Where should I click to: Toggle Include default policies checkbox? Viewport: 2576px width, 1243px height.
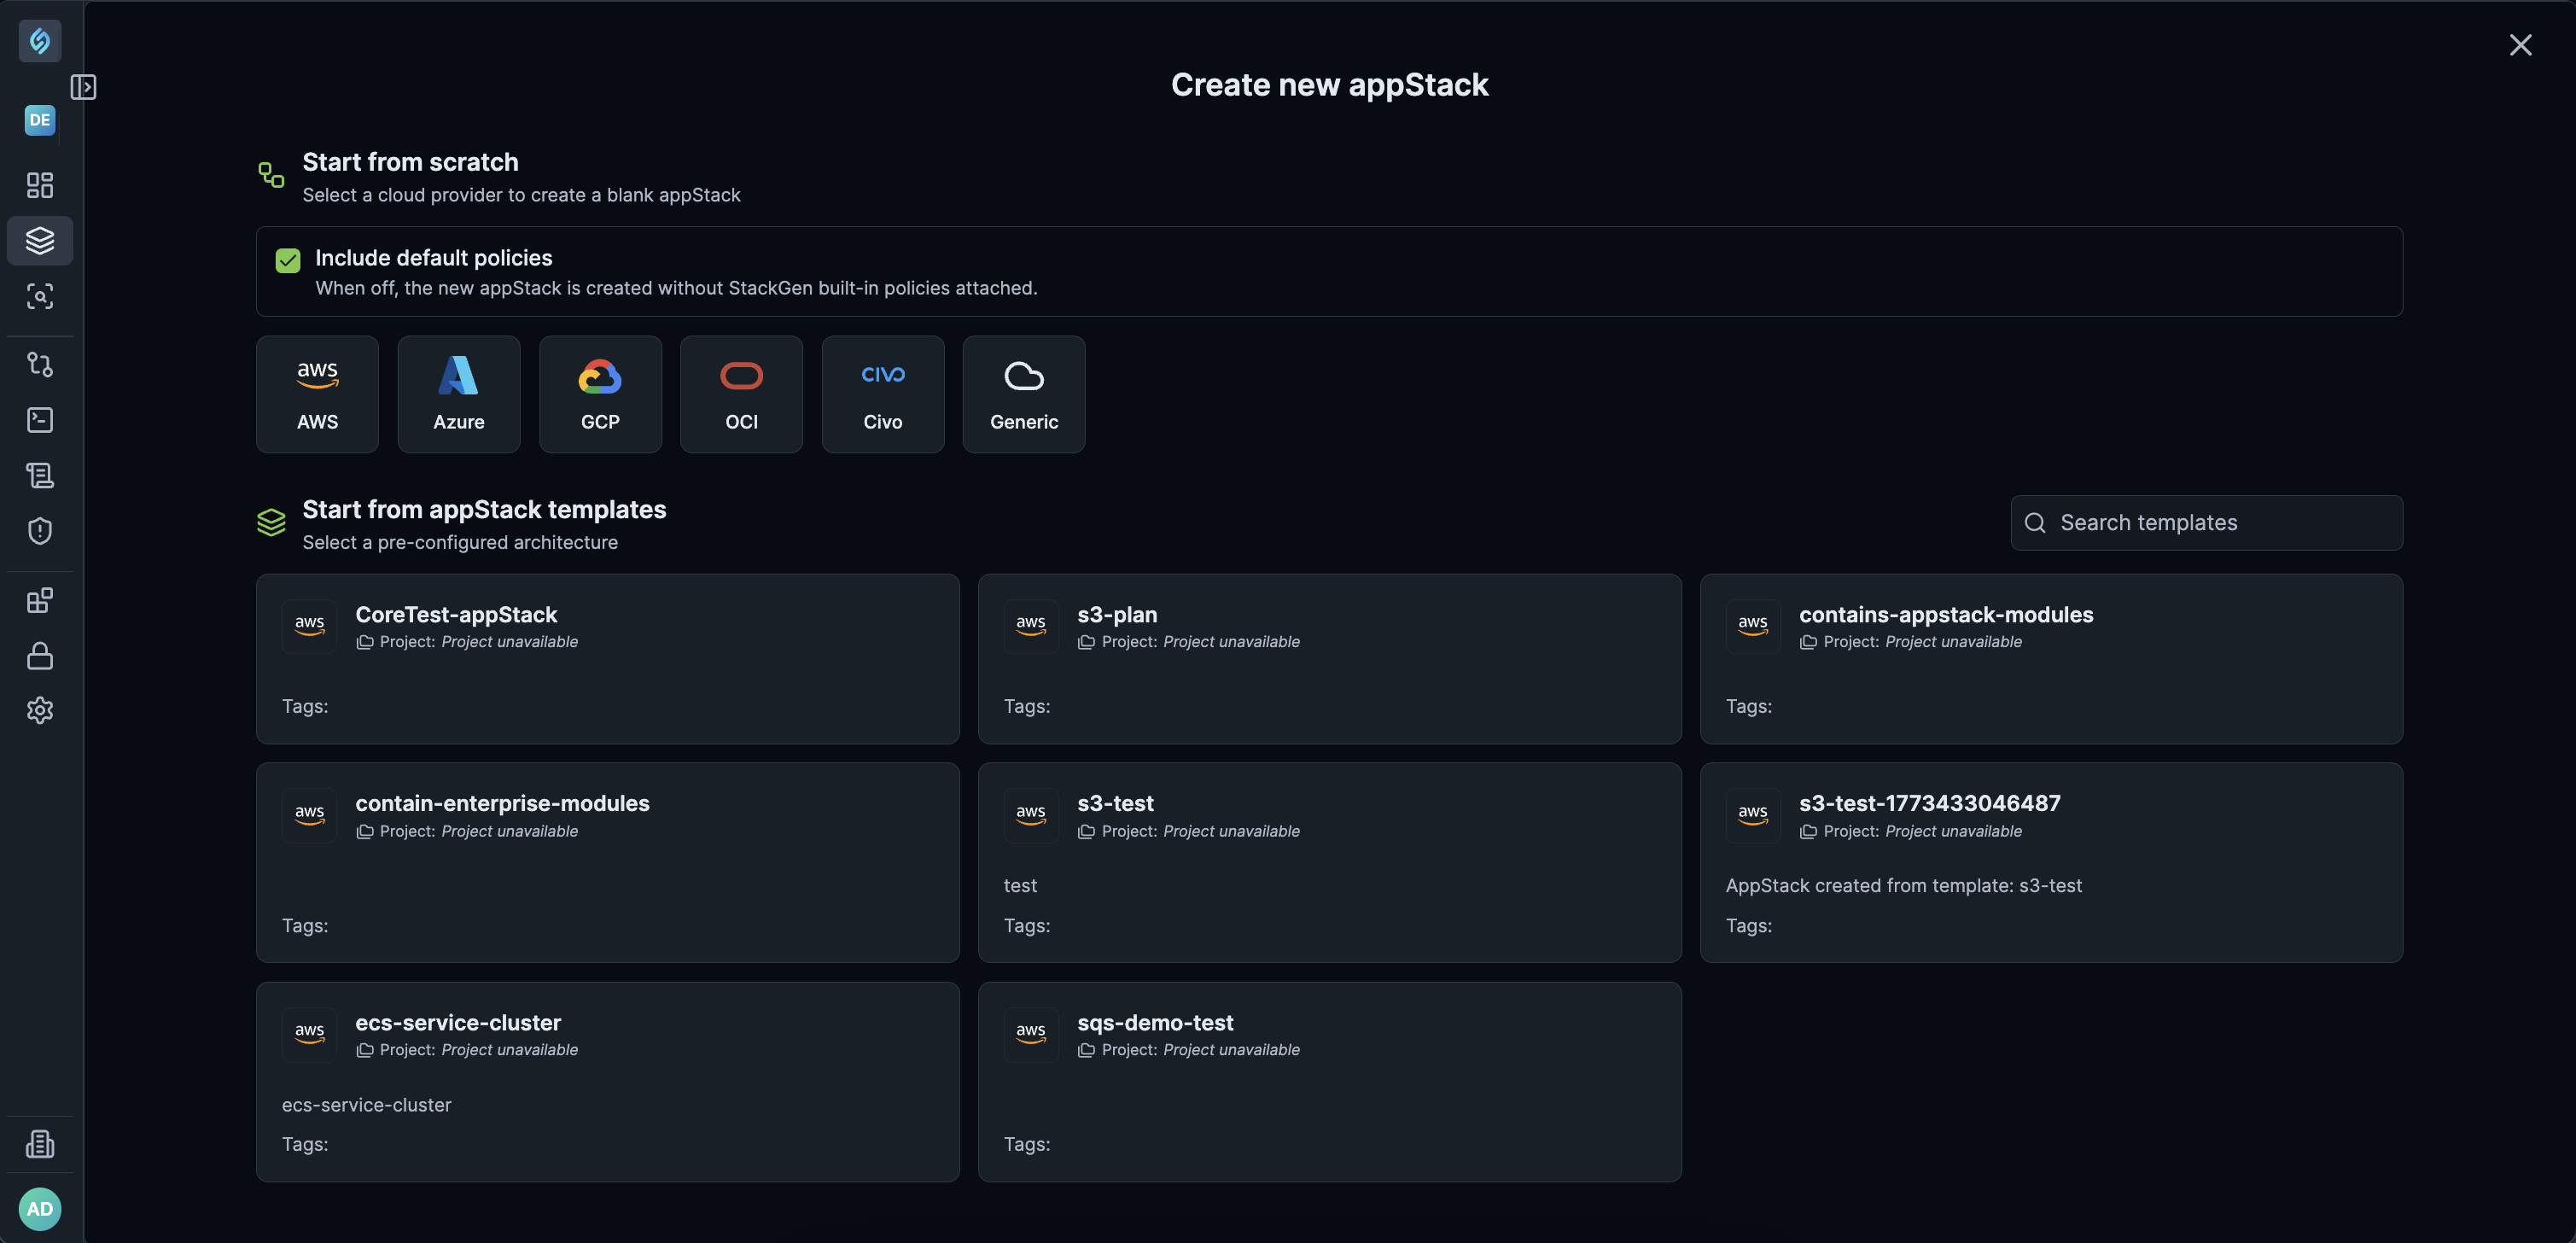point(288,261)
